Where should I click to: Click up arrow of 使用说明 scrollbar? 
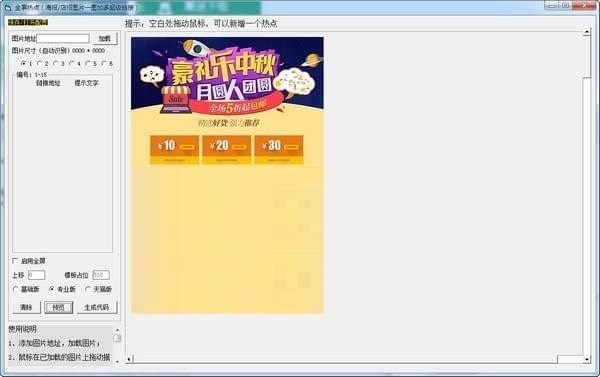(x=117, y=330)
